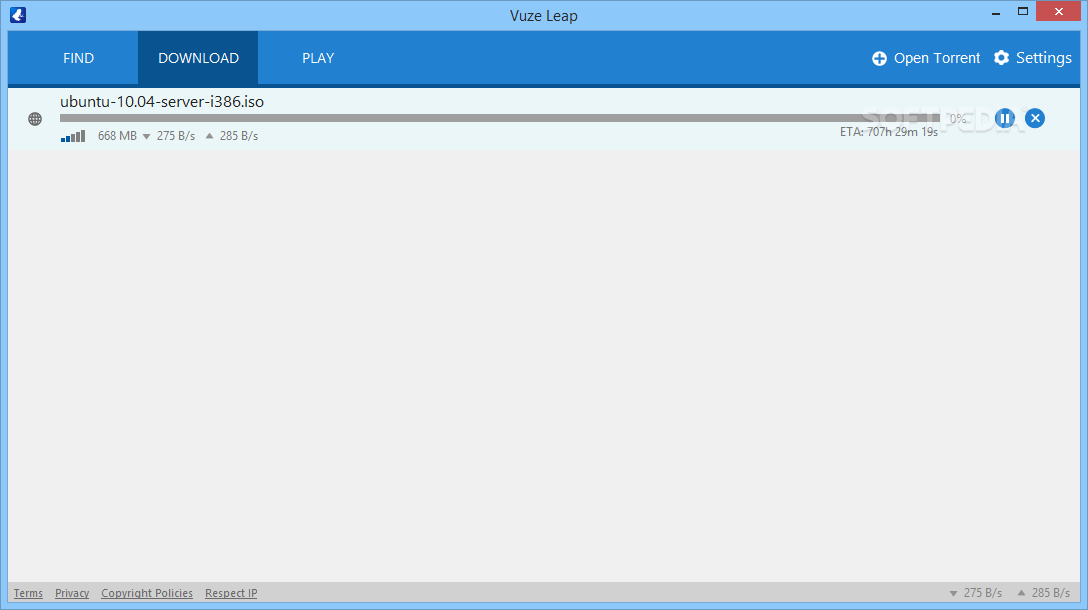Click the ETA: 707h 29m 19s text

click(x=889, y=132)
